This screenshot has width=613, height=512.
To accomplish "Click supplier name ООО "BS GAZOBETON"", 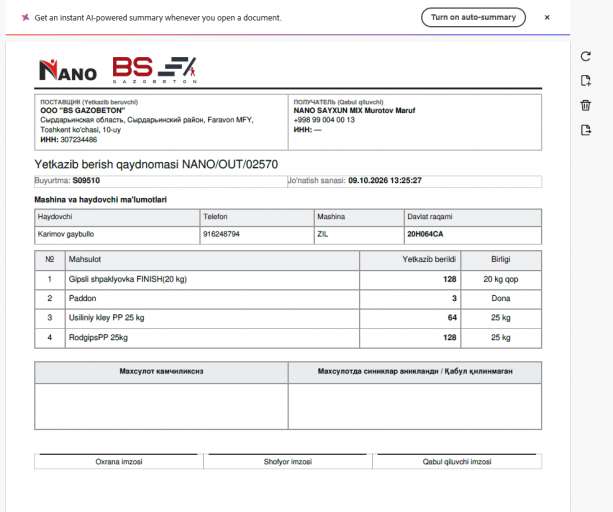I will coord(82,111).
